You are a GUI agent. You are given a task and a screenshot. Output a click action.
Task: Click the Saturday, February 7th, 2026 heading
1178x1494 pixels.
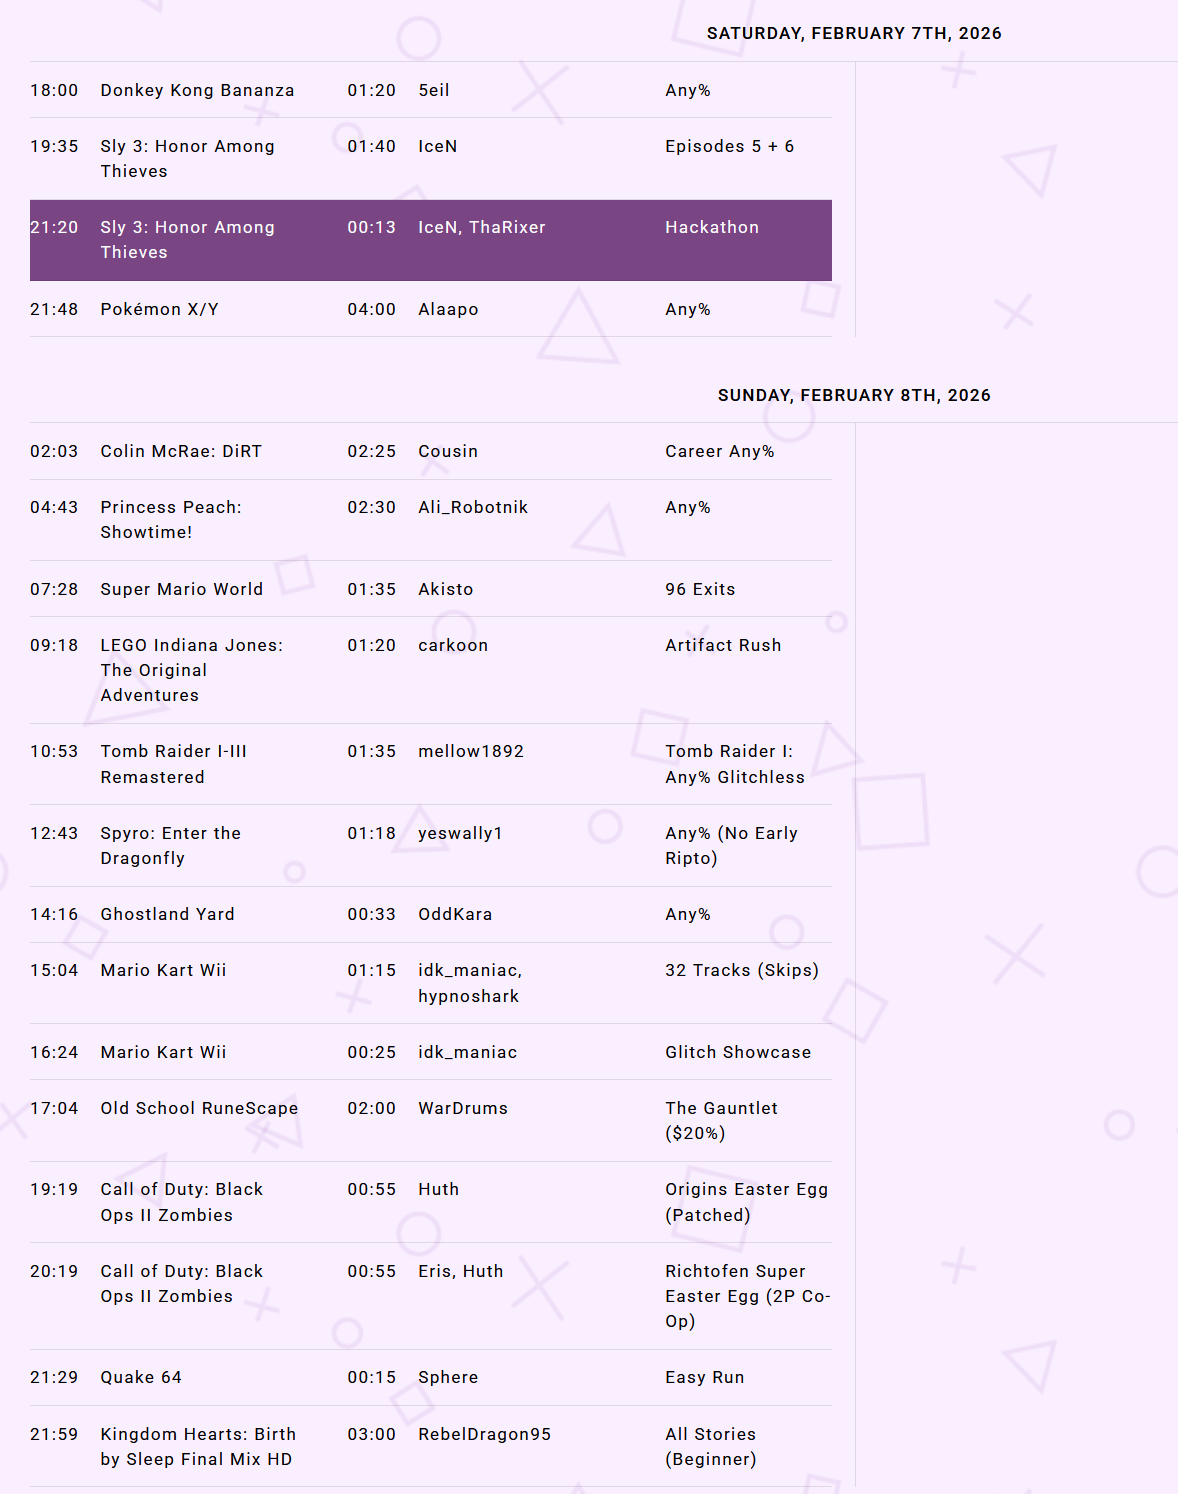(x=854, y=33)
